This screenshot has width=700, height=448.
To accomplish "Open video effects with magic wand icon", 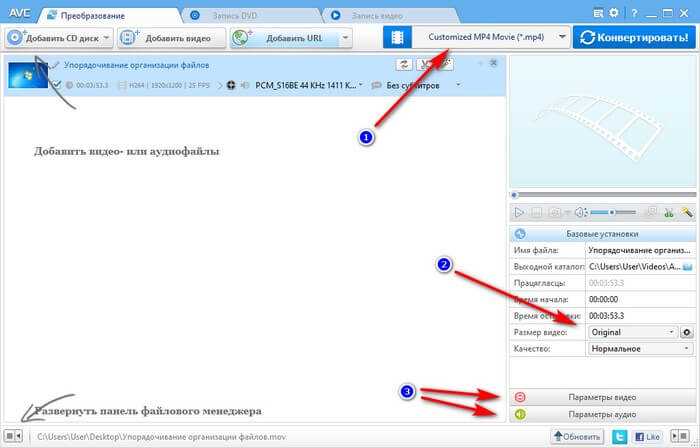I will coord(687,212).
